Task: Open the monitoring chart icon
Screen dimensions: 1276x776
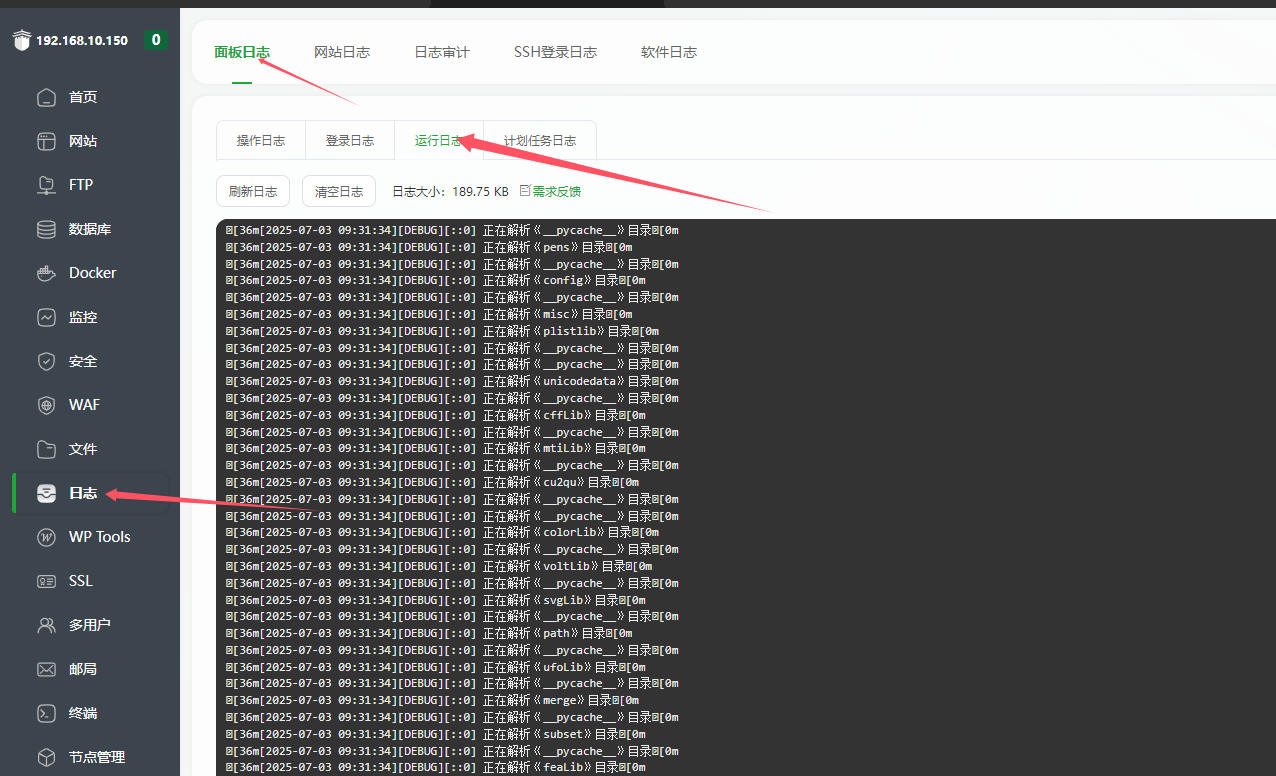Action: [46, 317]
